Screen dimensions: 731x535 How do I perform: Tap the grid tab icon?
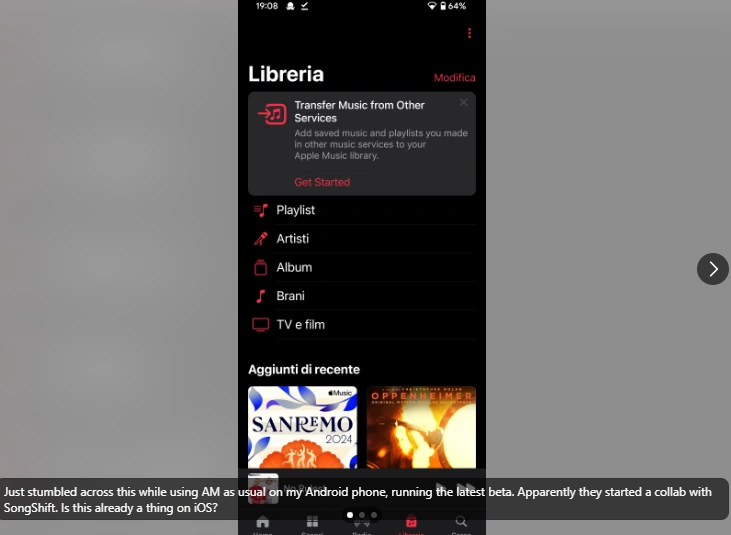tap(312, 521)
